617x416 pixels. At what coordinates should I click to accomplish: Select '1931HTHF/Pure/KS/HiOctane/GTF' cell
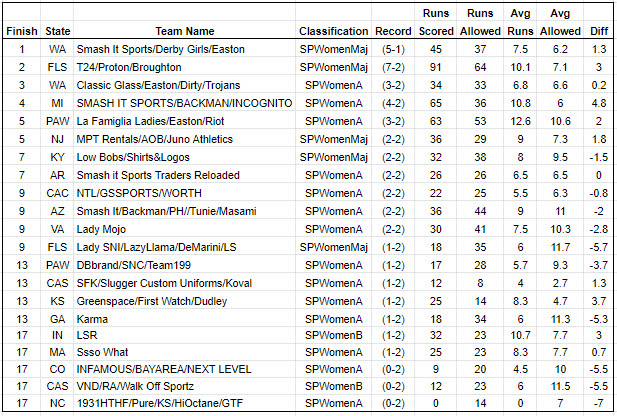[160, 403]
